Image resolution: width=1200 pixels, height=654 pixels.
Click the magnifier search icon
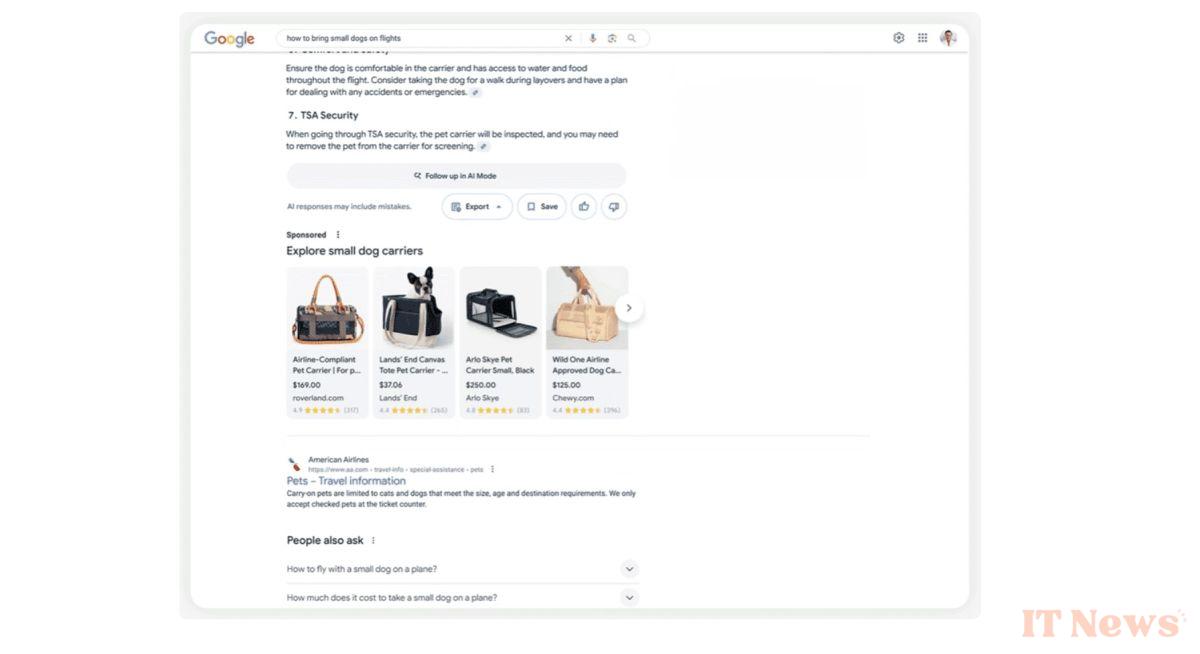coord(631,38)
